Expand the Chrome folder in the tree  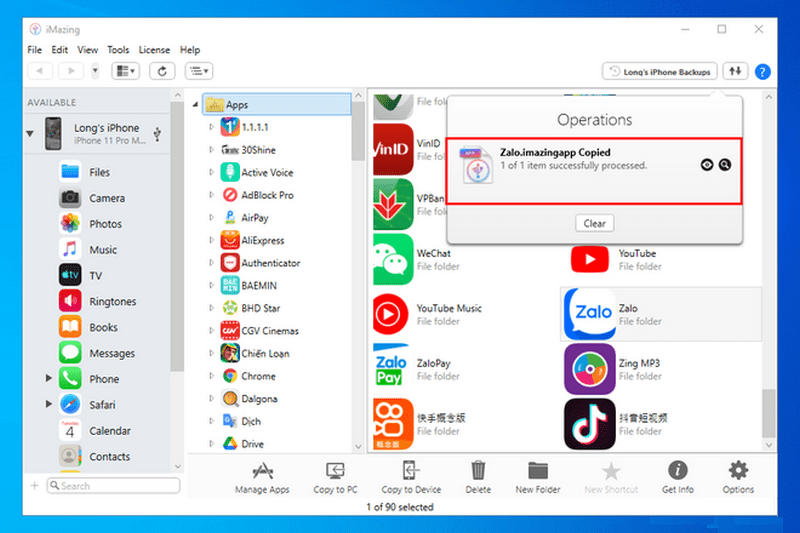pyautogui.click(x=211, y=377)
